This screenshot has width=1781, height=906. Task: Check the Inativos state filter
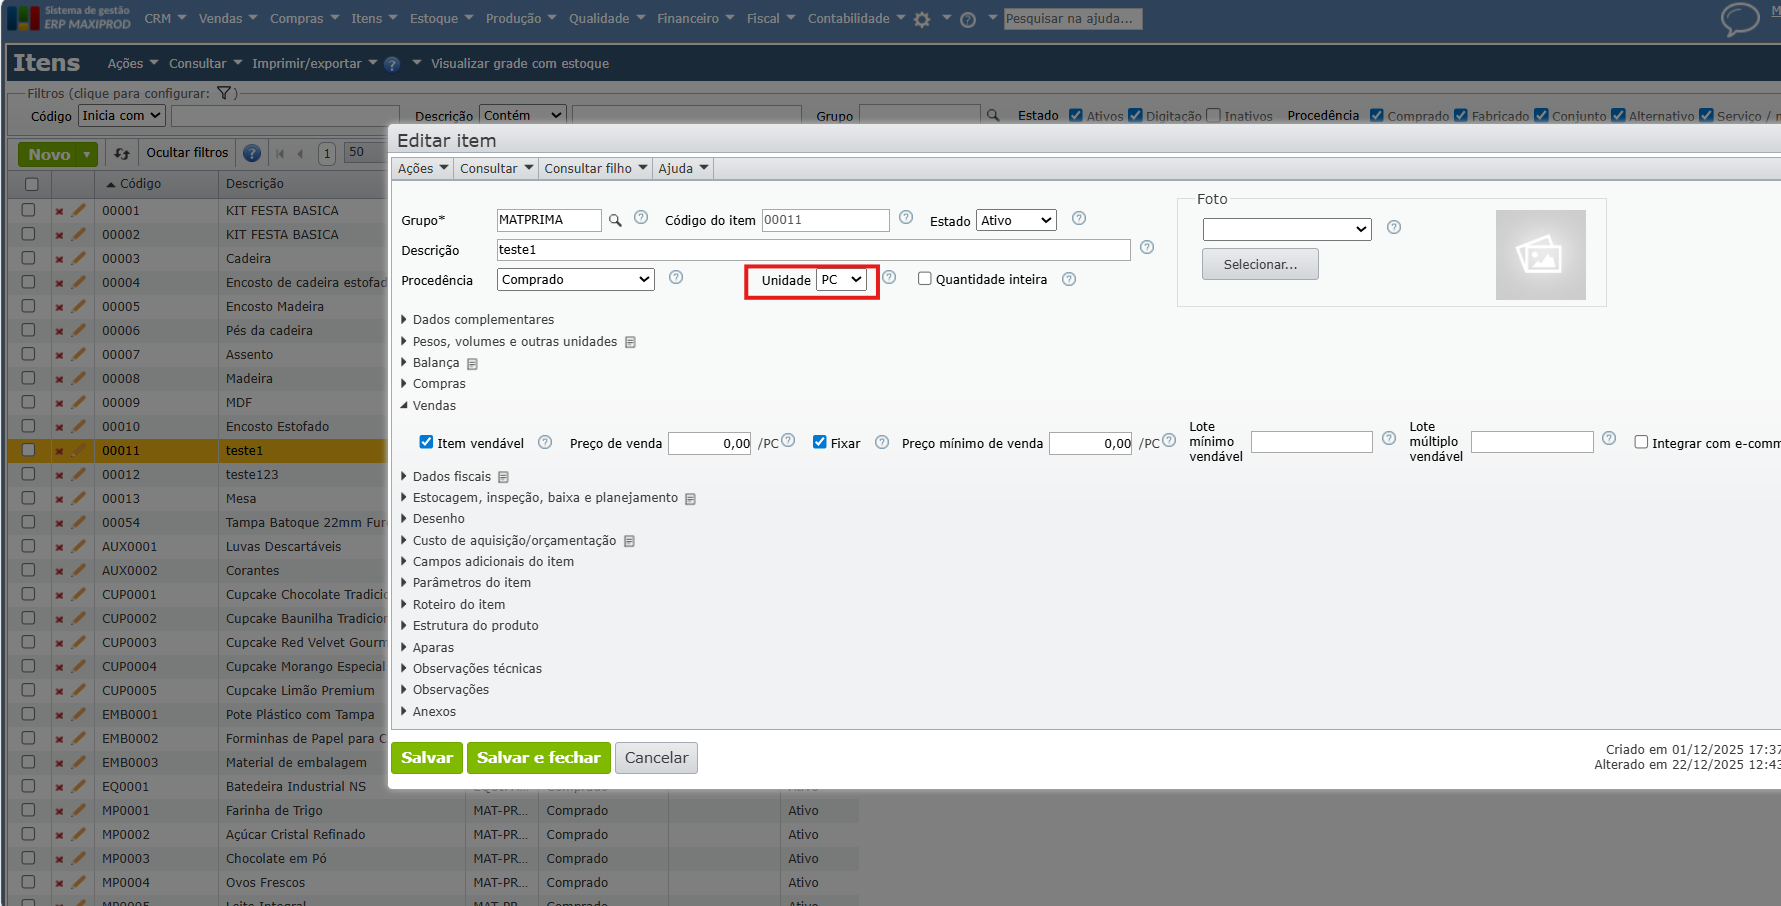pos(1214,115)
